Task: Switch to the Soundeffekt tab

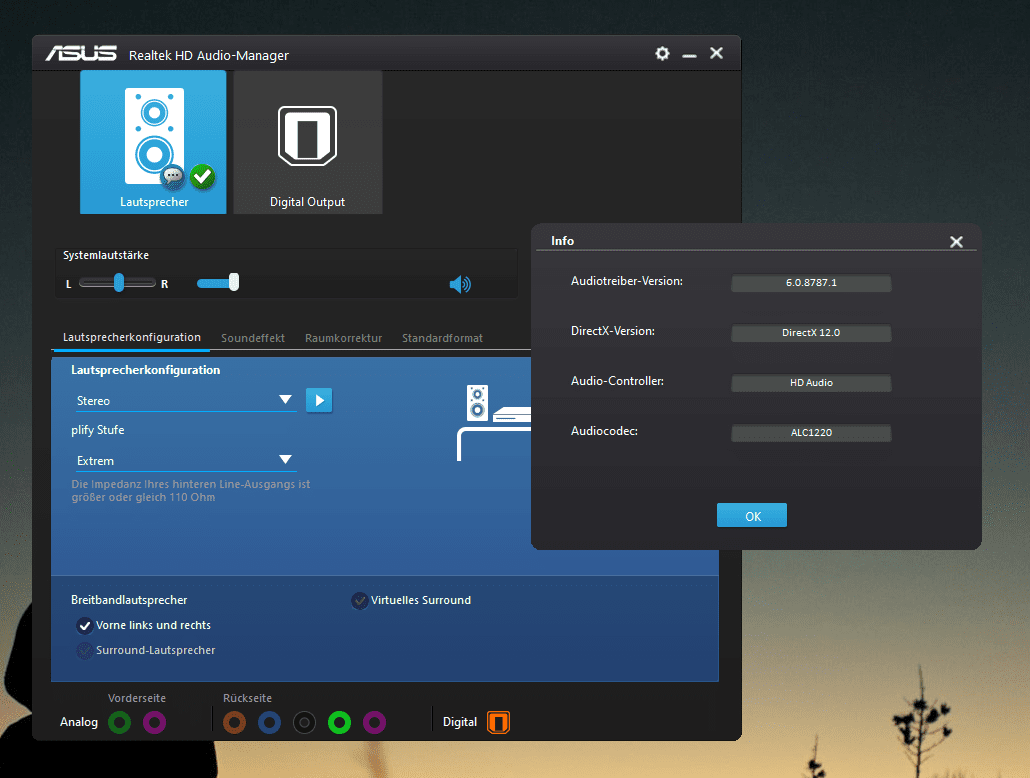Action: coord(253,338)
